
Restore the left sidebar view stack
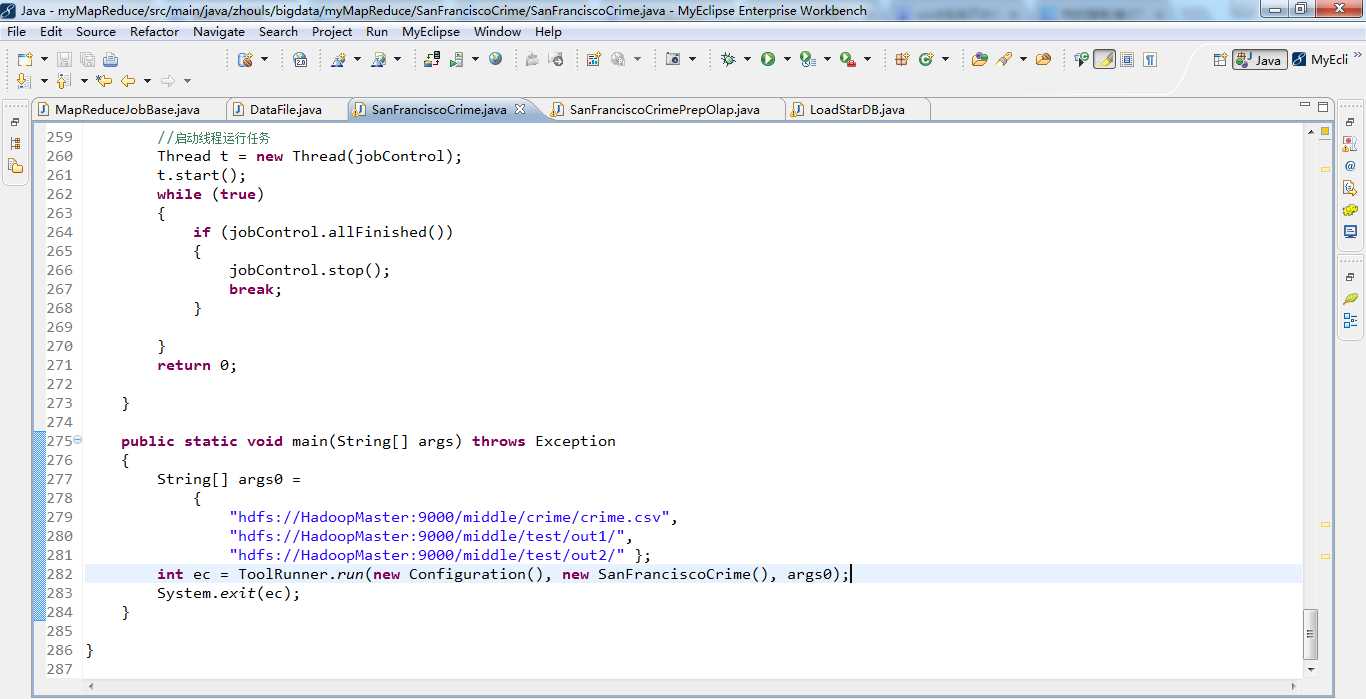click(15, 122)
